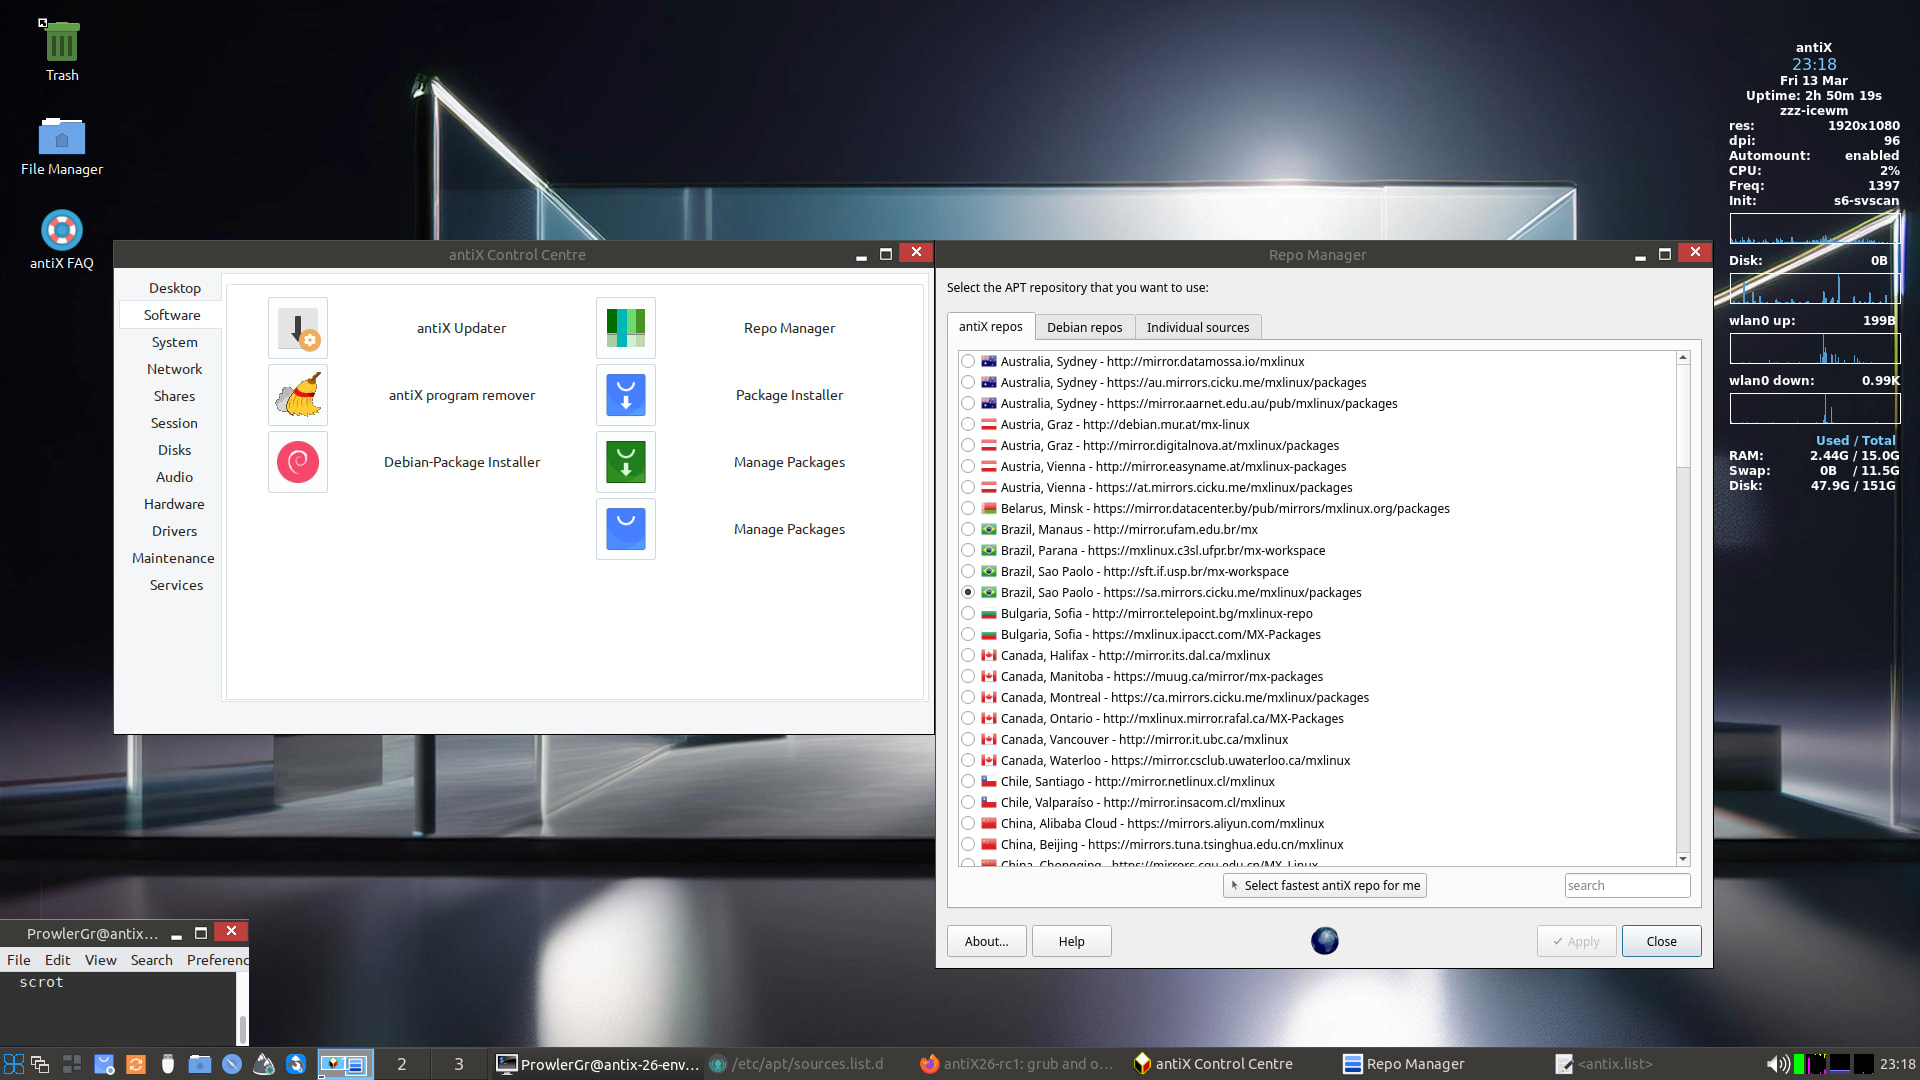This screenshot has height=1080, width=1920.
Task: Select Austria, Graz debian.mur.at repo
Action: click(968, 425)
